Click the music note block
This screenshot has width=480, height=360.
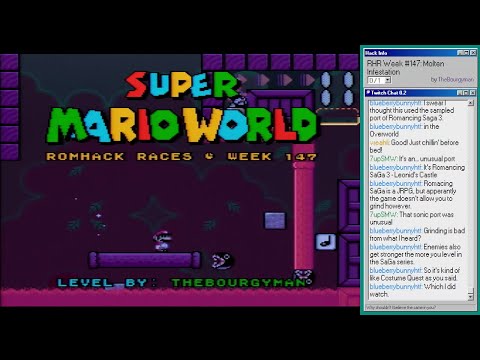(x=326, y=242)
